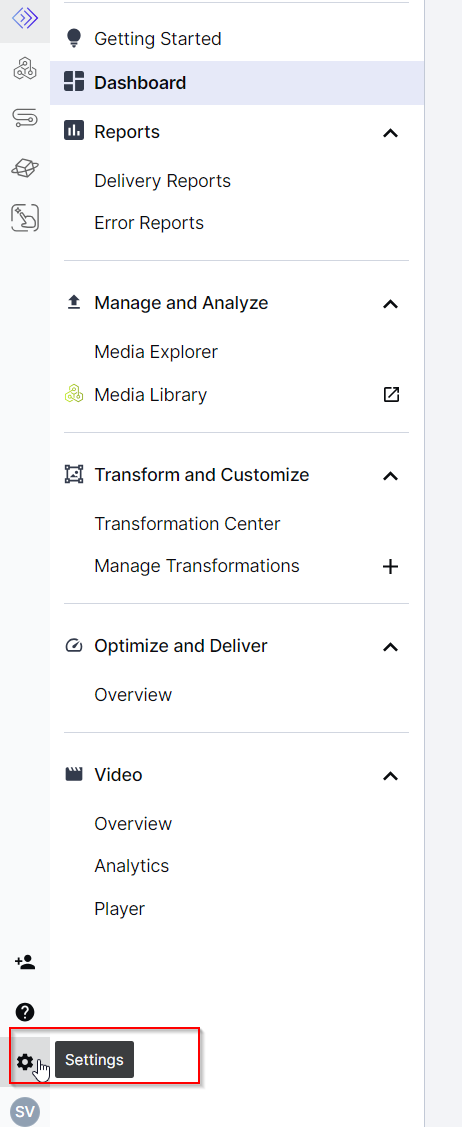
Task: Collapse the Transform and Customize chevron
Action: click(x=390, y=476)
